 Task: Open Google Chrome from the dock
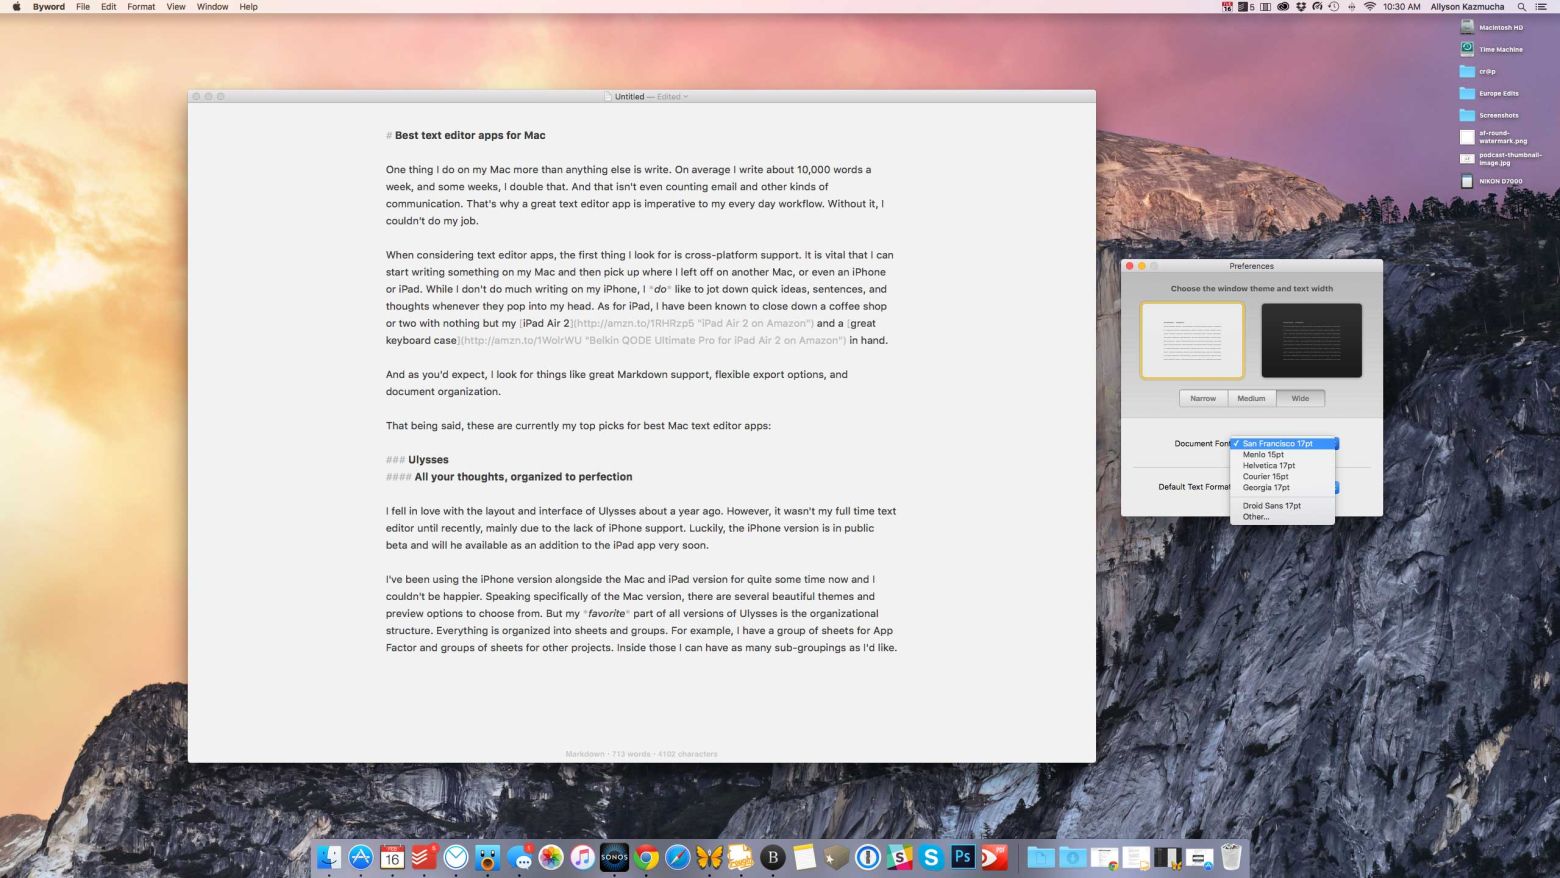coord(646,857)
